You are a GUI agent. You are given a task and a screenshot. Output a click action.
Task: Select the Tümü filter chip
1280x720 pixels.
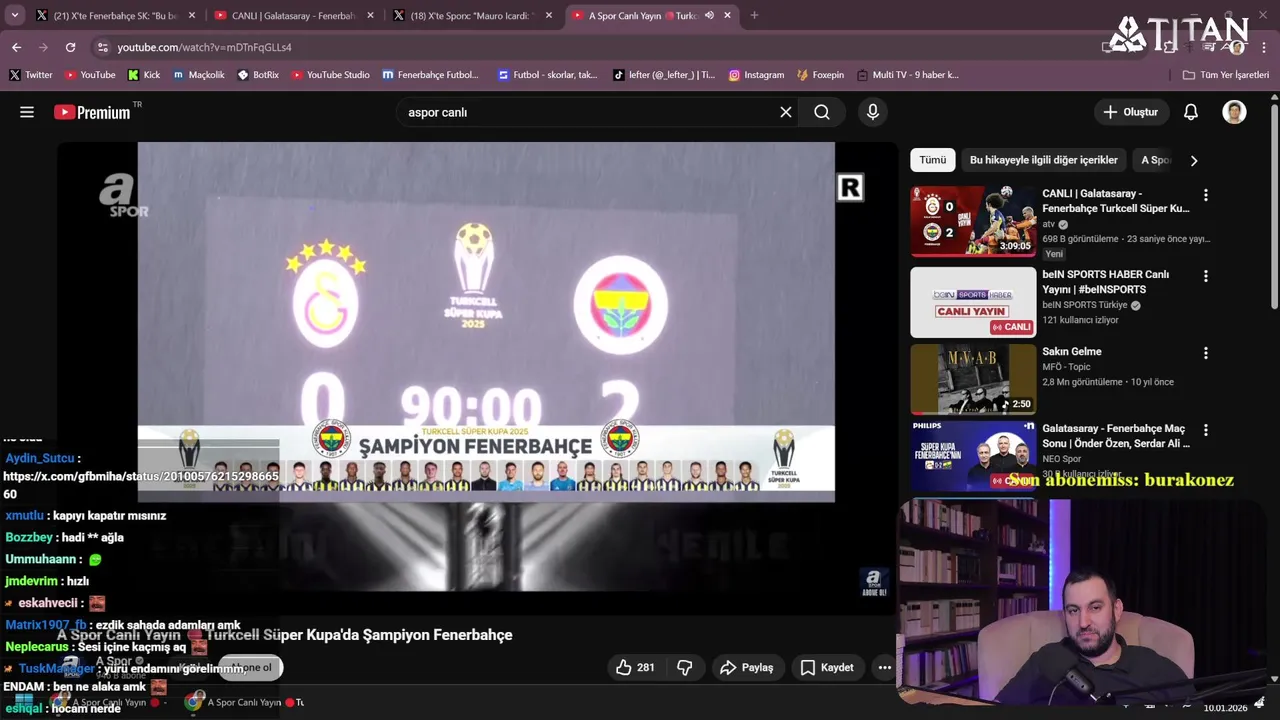pos(932,160)
